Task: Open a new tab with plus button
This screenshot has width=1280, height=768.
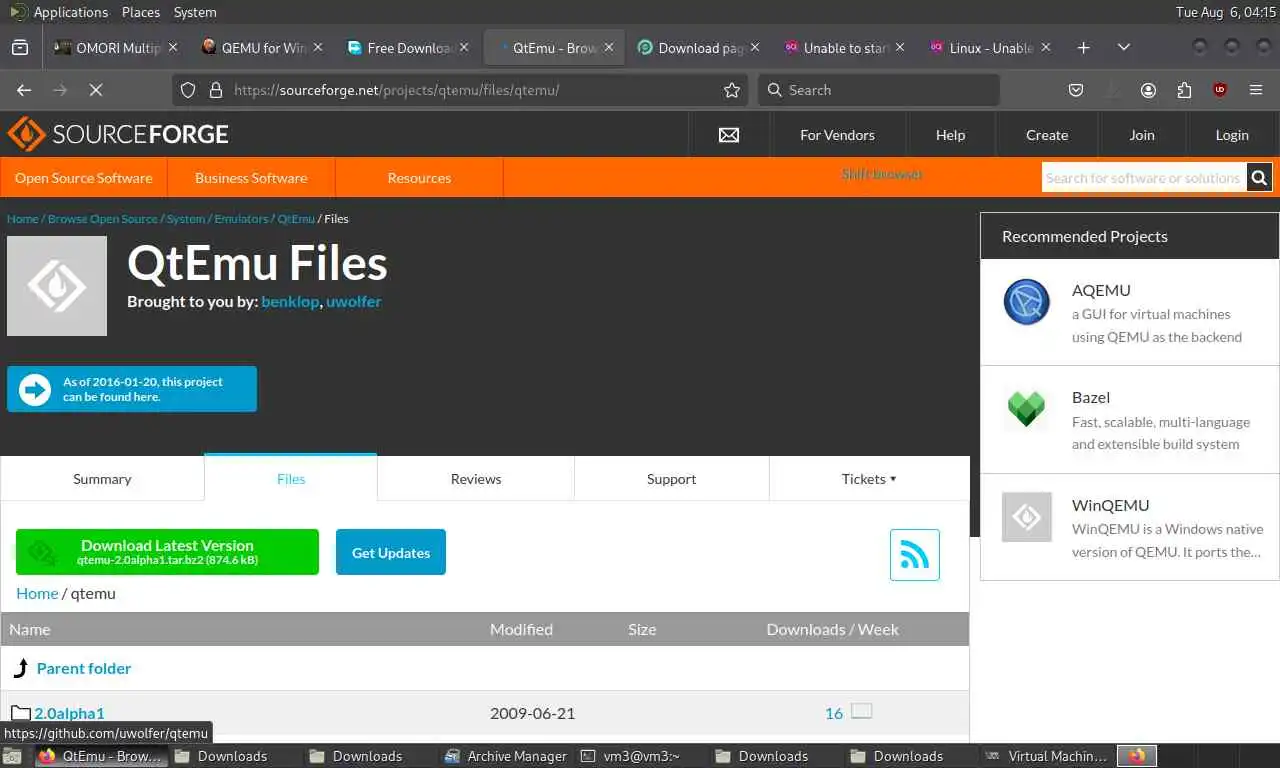Action: pyautogui.click(x=1083, y=47)
